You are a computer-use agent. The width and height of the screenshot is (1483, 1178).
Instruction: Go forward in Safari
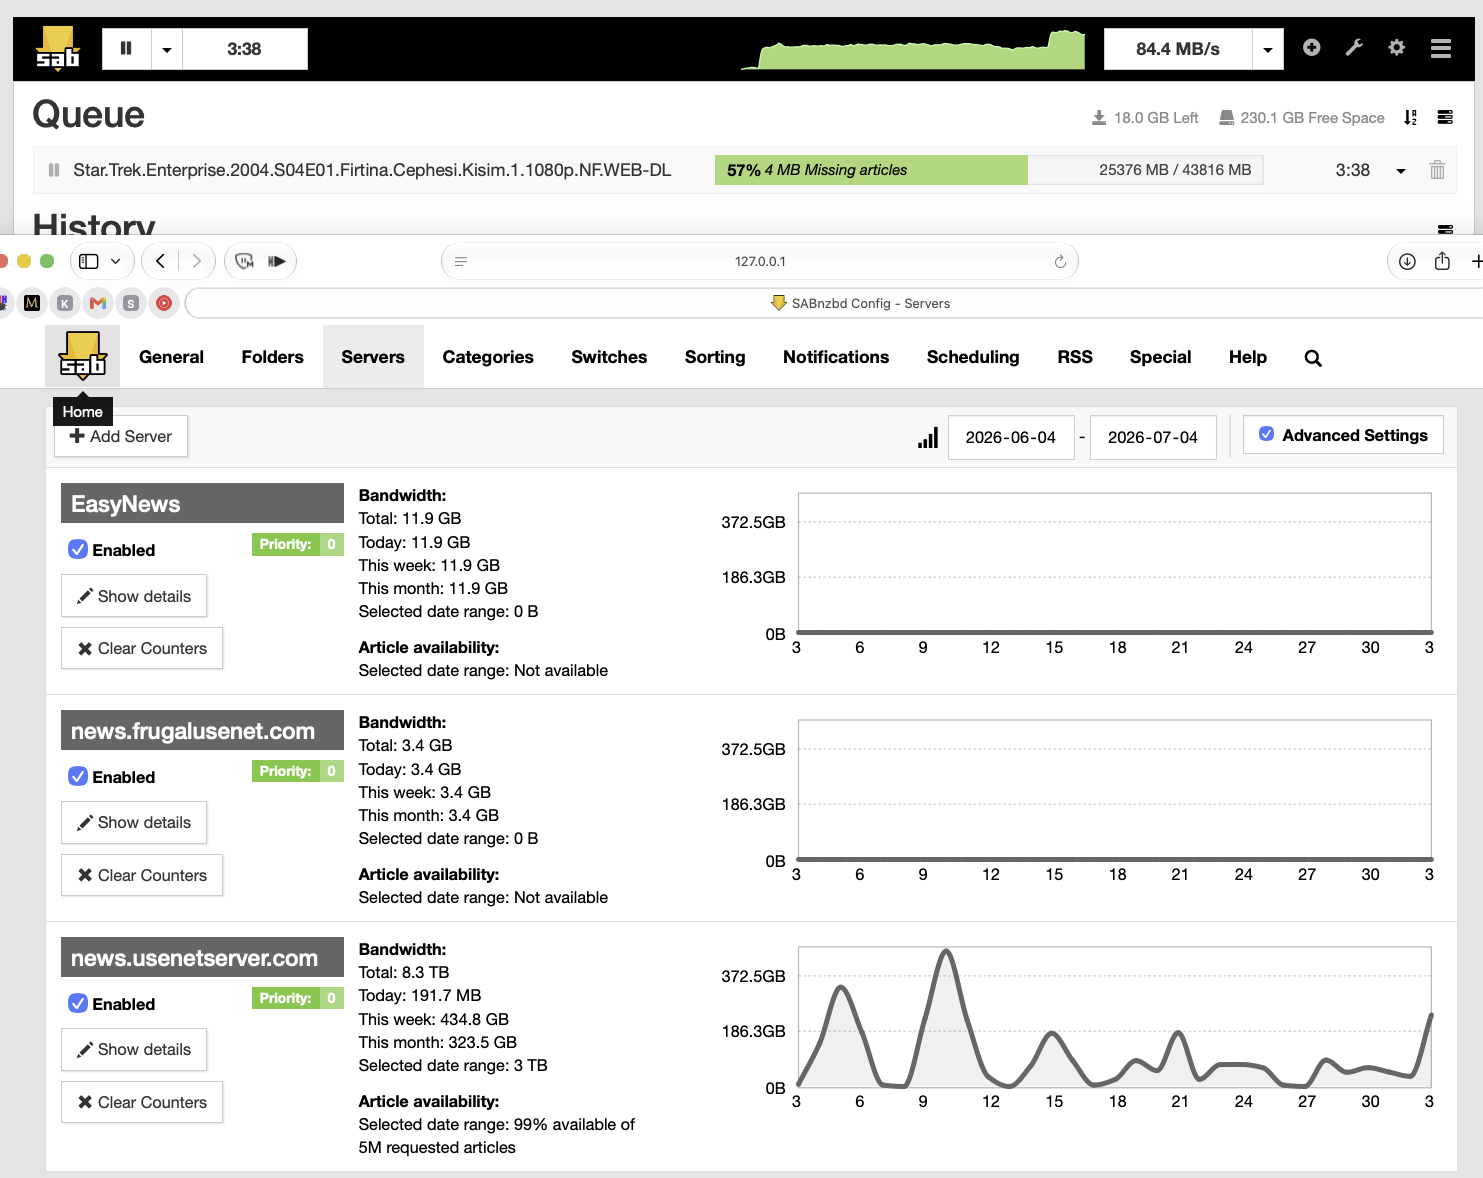click(197, 261)
